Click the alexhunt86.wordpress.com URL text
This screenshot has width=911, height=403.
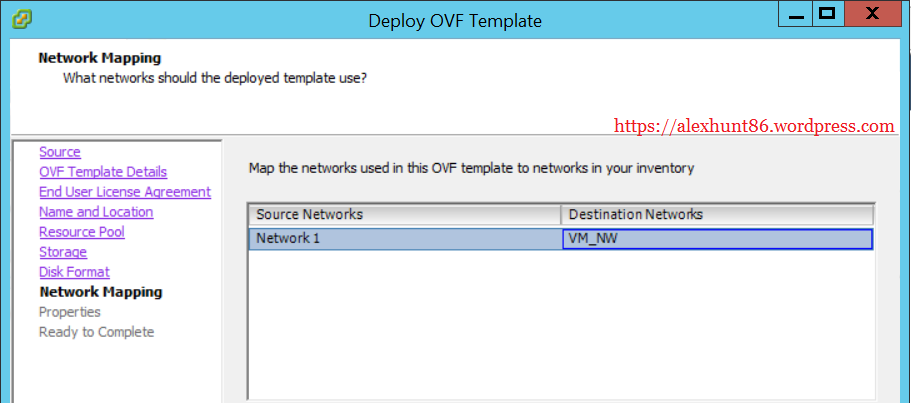(x=754, y=127)
